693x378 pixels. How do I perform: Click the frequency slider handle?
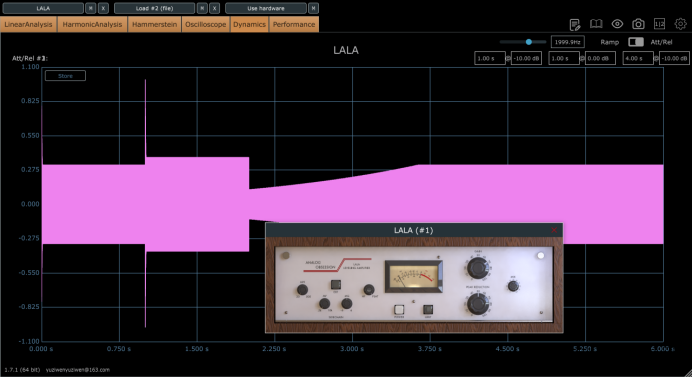529,42
